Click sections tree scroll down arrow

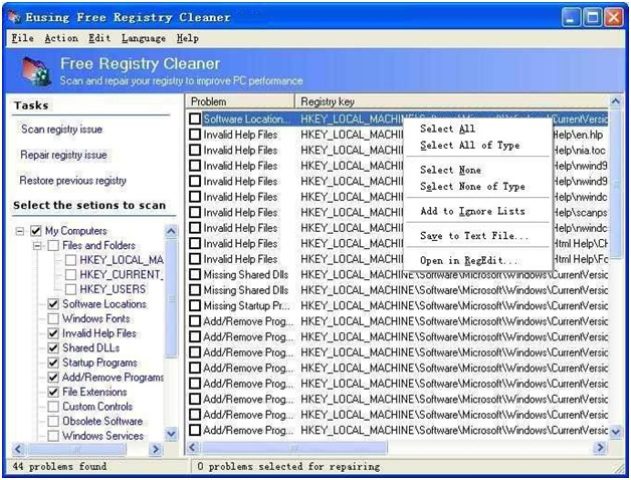click(x=171, y=434)
